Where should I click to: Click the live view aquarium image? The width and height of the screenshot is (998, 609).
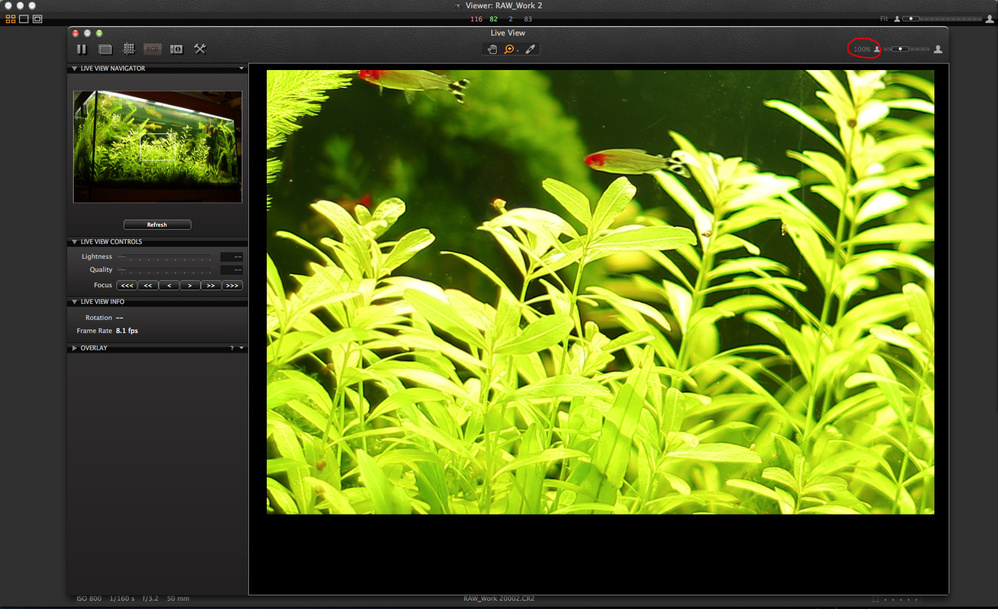[x=600, y=291]
